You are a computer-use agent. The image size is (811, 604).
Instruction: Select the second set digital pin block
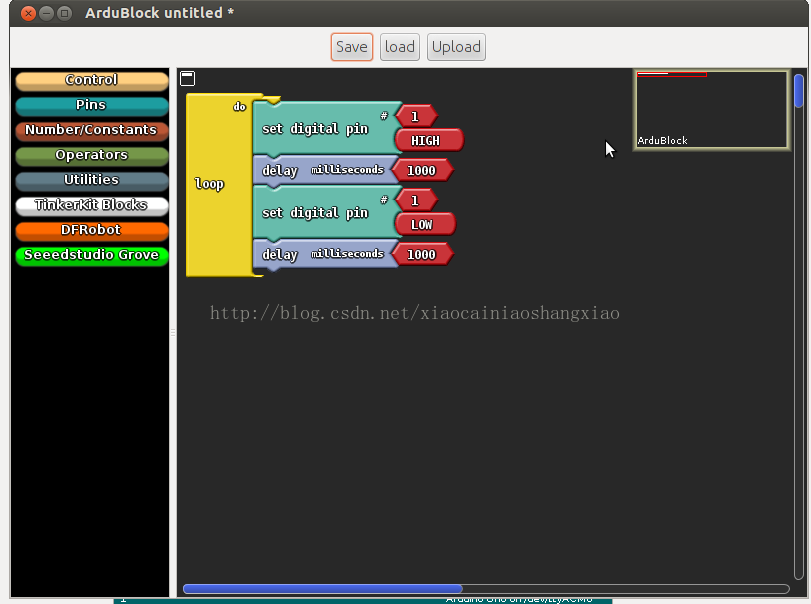(x=325, y=213)
